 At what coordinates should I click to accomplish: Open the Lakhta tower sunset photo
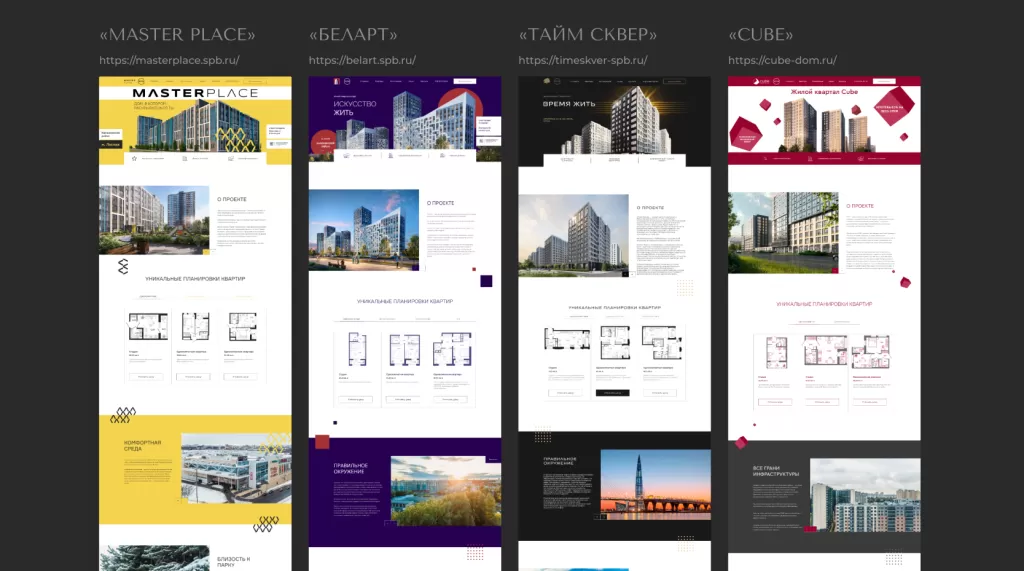coord(655,484)
